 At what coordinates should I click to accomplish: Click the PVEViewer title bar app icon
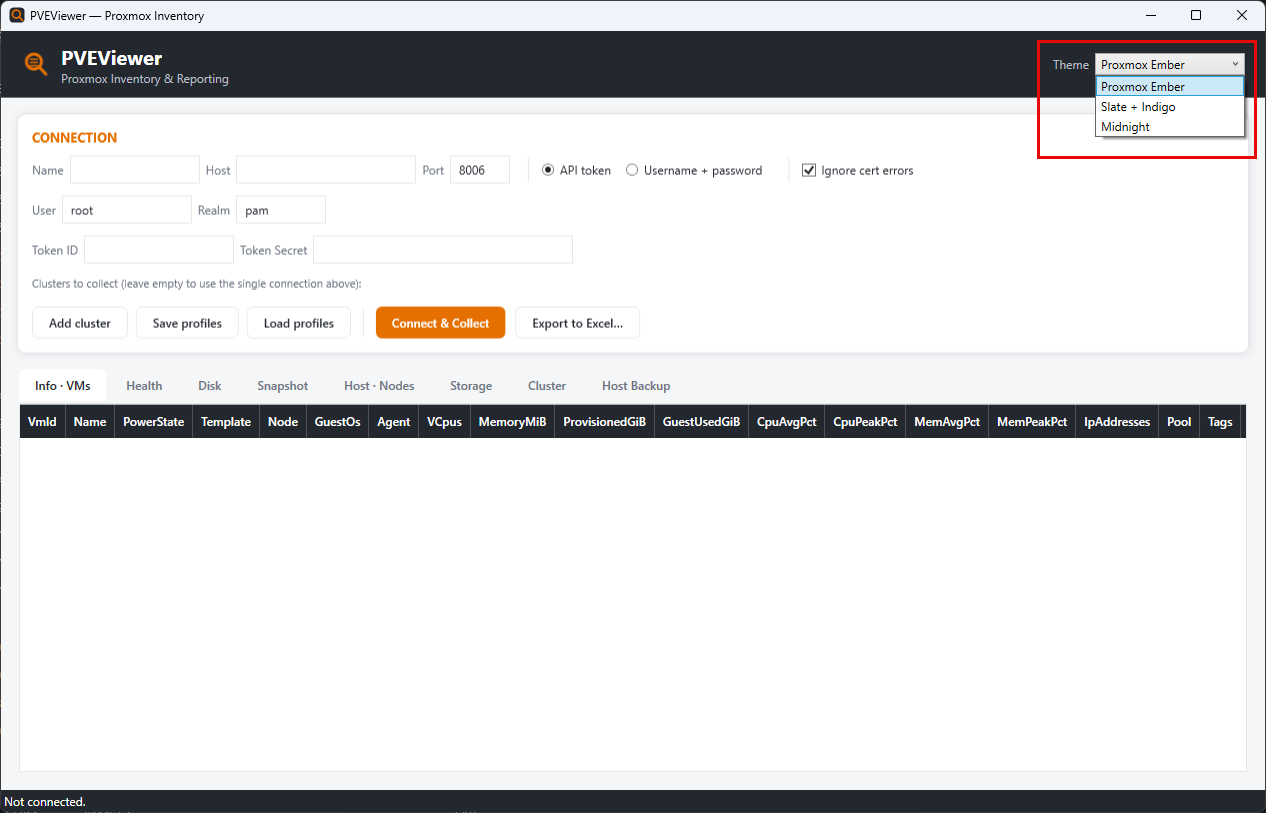click(x=16, y=15)
